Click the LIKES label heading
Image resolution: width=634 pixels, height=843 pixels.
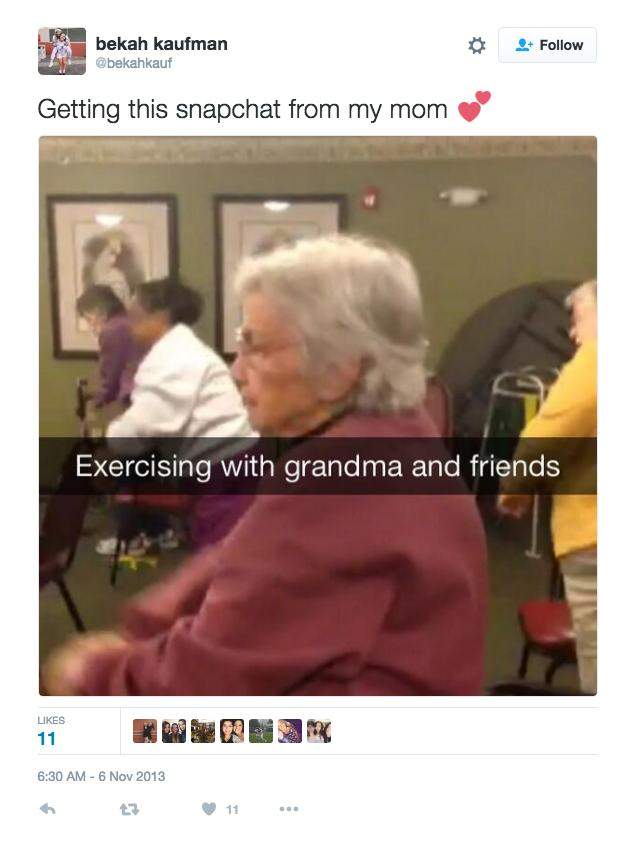click(51, 720)
